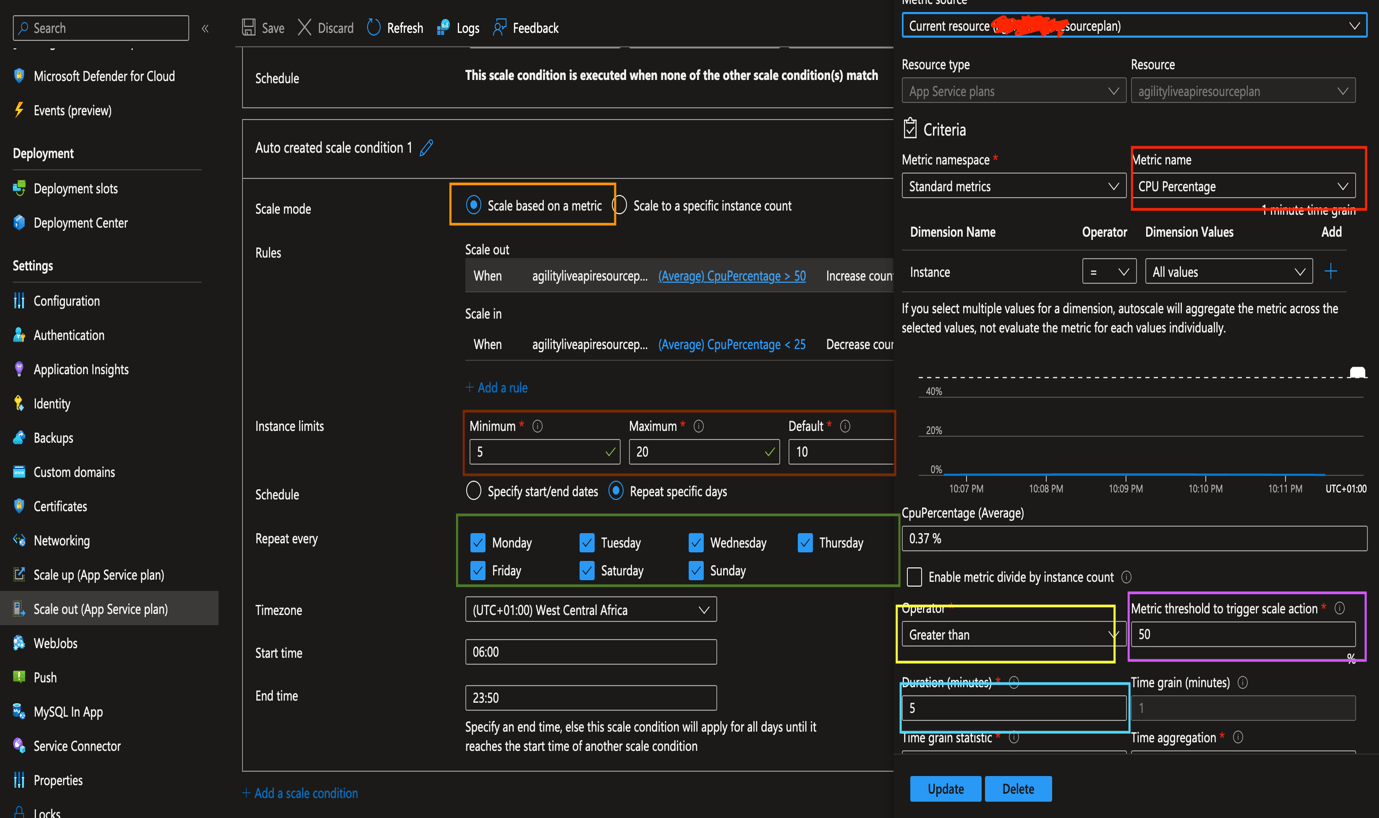Click the Application Insights bulb icon
Viewport: 1379px width, 818px height.
tap(19, 369)
